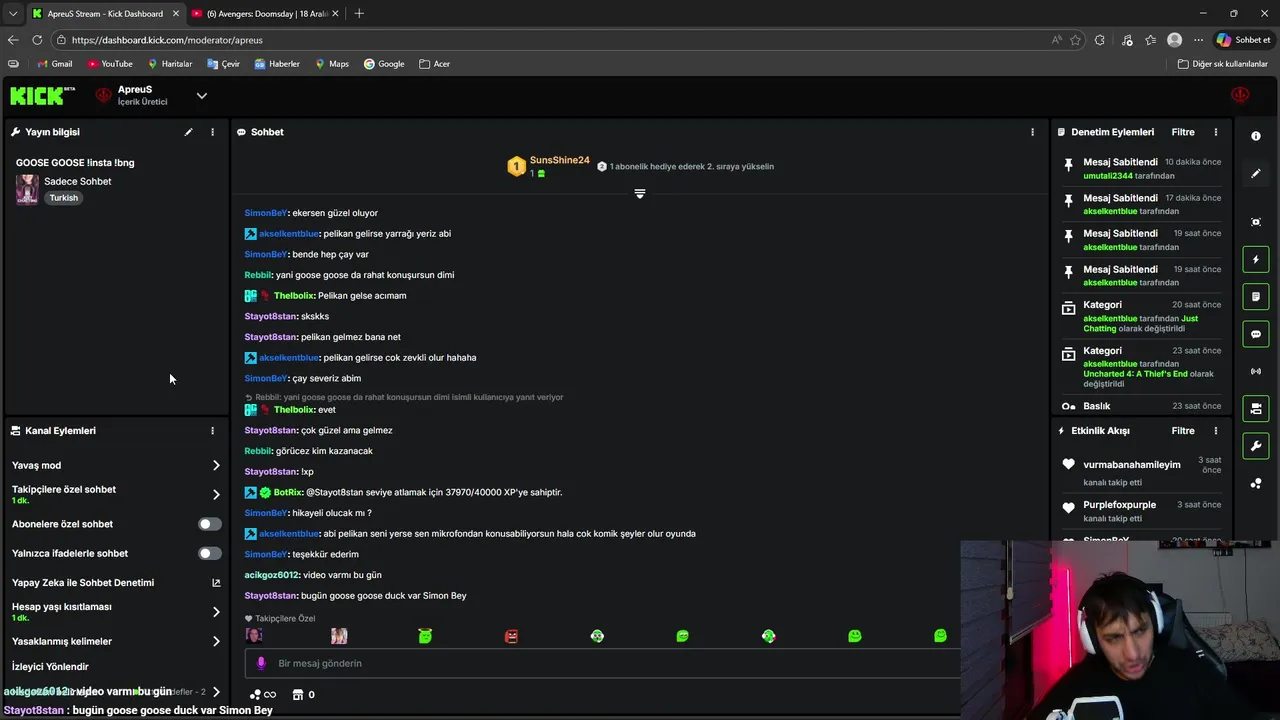
Task: Expand Takipçilere özel sohbet settings
Action: (x=216, y=494)
